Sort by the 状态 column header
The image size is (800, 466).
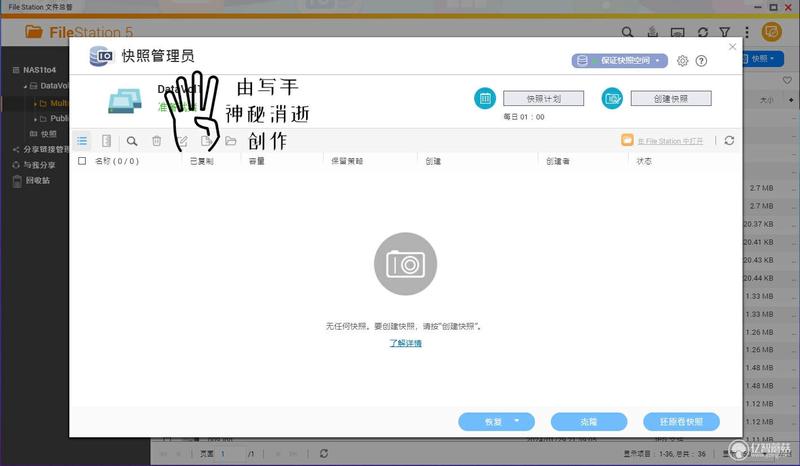[x=644, y=161]
